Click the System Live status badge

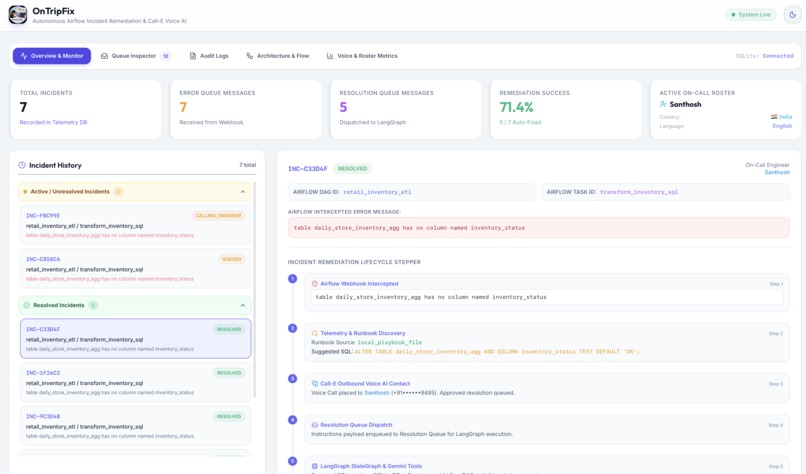coord(750,14)
